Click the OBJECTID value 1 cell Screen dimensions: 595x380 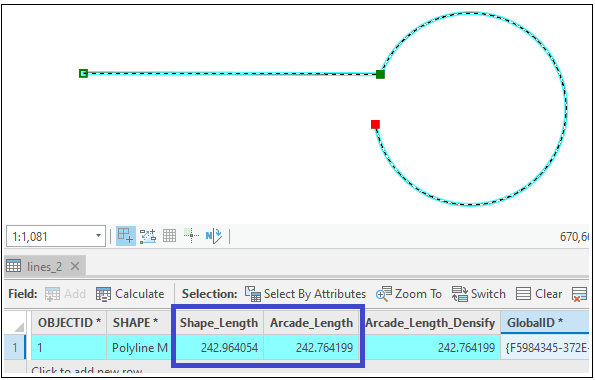69,347
